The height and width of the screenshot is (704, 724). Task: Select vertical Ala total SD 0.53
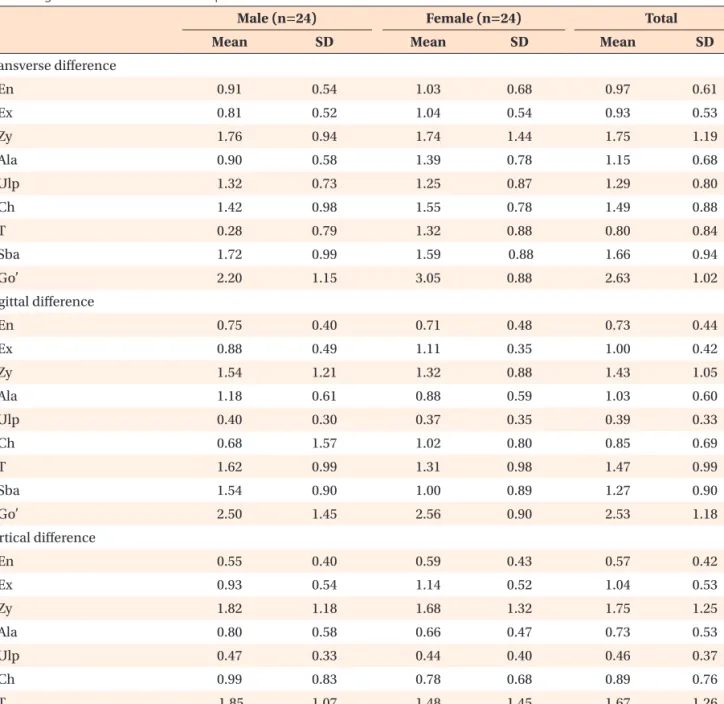pyautogui.click(x=705, y=632)
